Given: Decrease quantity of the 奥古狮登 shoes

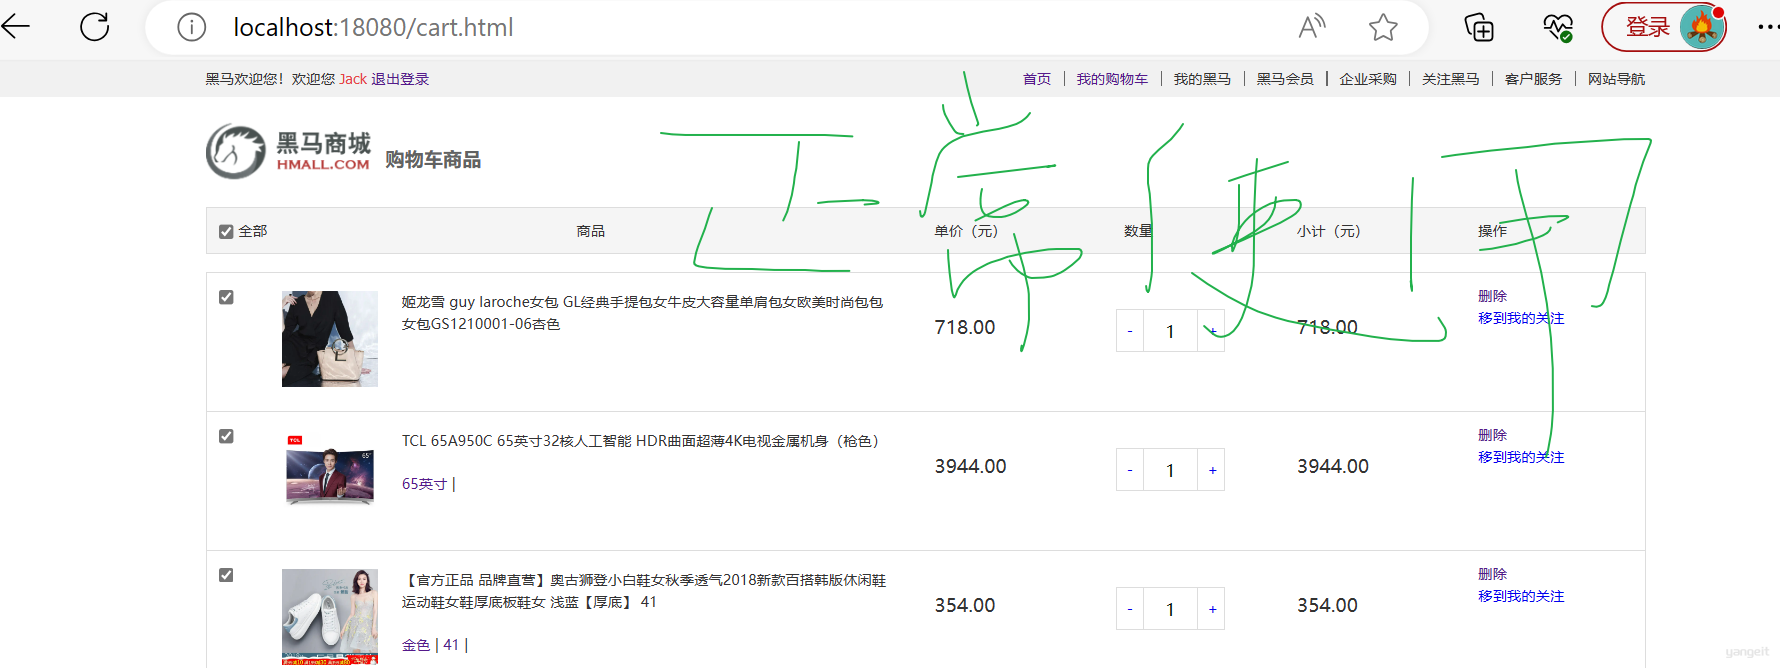Looking at the screenshot, I should coord(1130,609).
